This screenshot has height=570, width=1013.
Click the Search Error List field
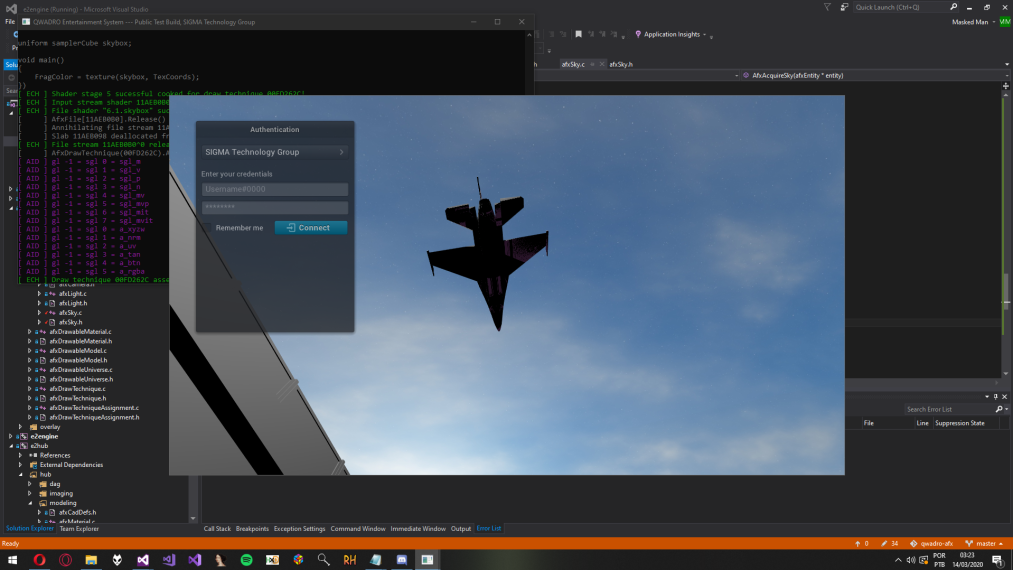(948, 409)
